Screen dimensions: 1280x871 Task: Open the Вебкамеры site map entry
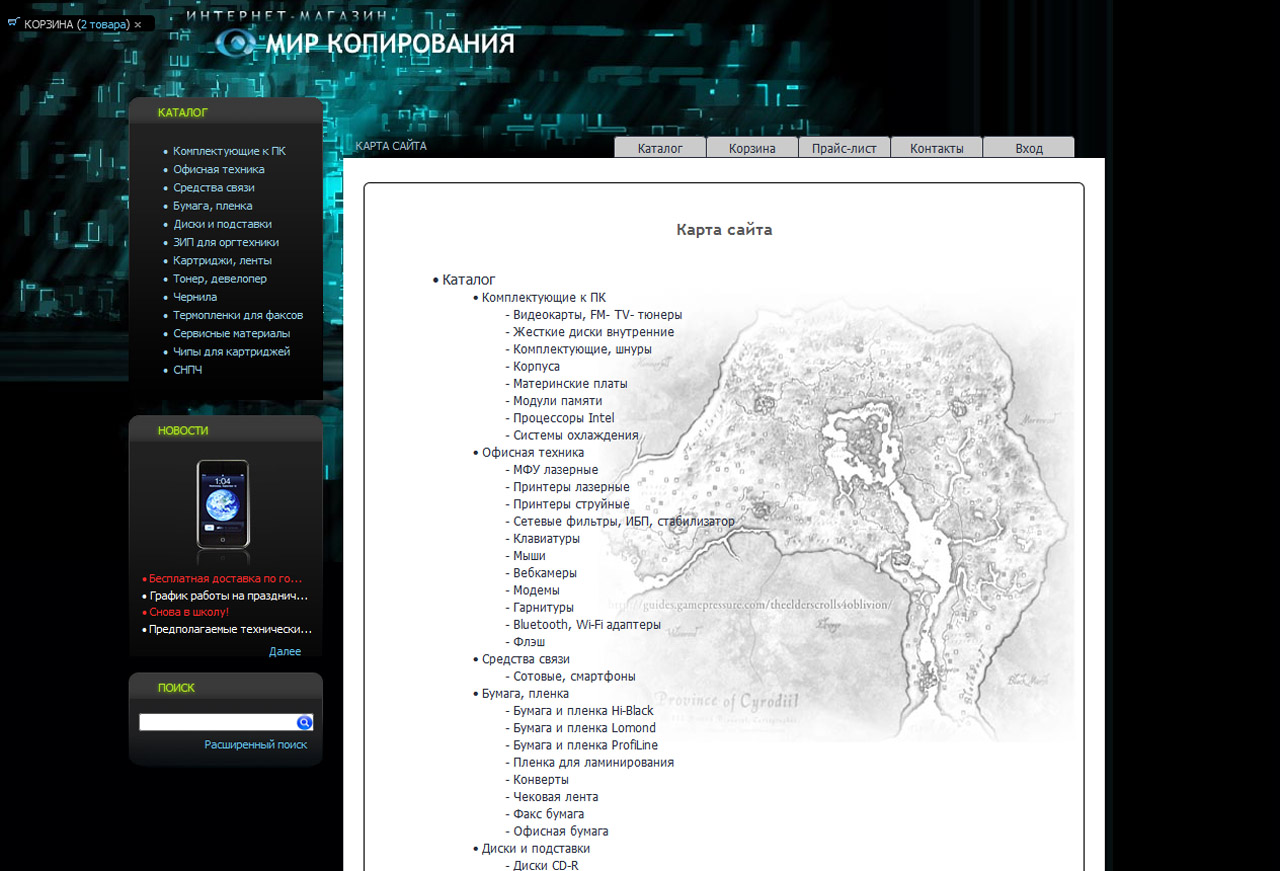[545, 573]
